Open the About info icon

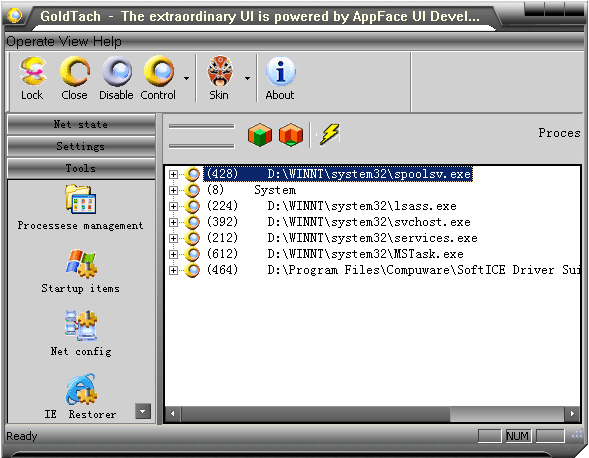(280, 71)
